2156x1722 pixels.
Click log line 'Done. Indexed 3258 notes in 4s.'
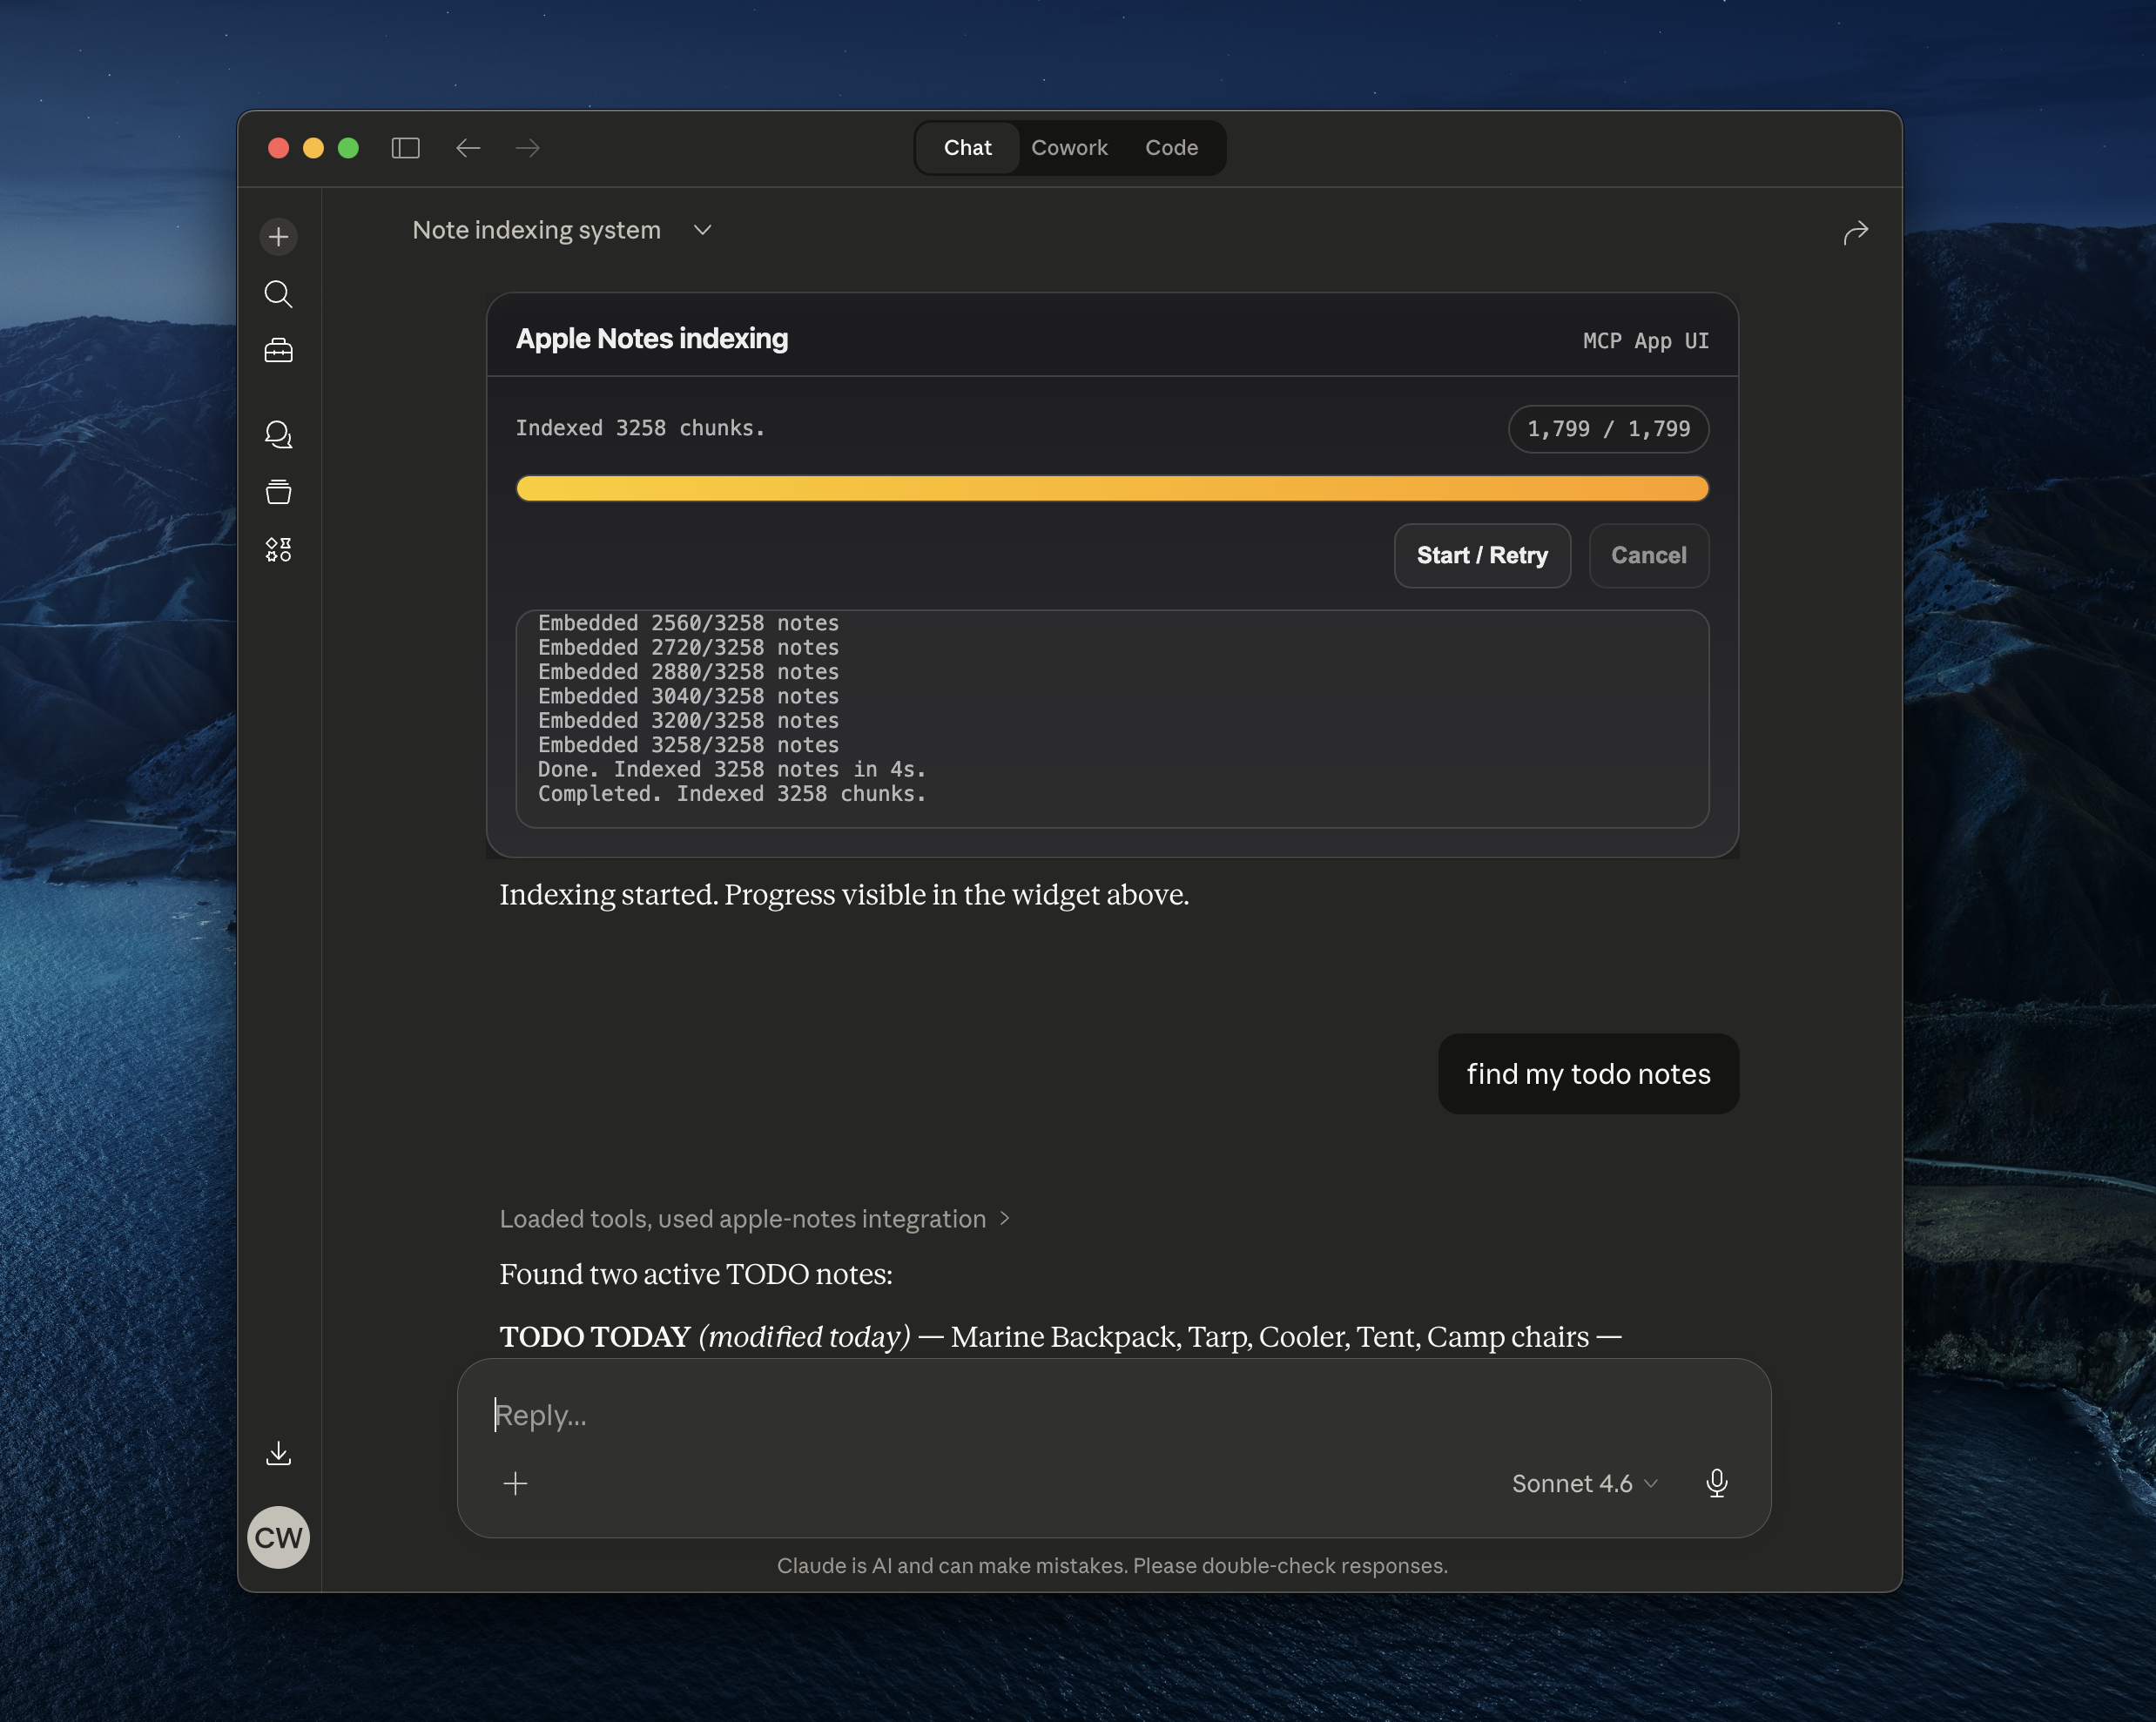click(x=732, y=769)
